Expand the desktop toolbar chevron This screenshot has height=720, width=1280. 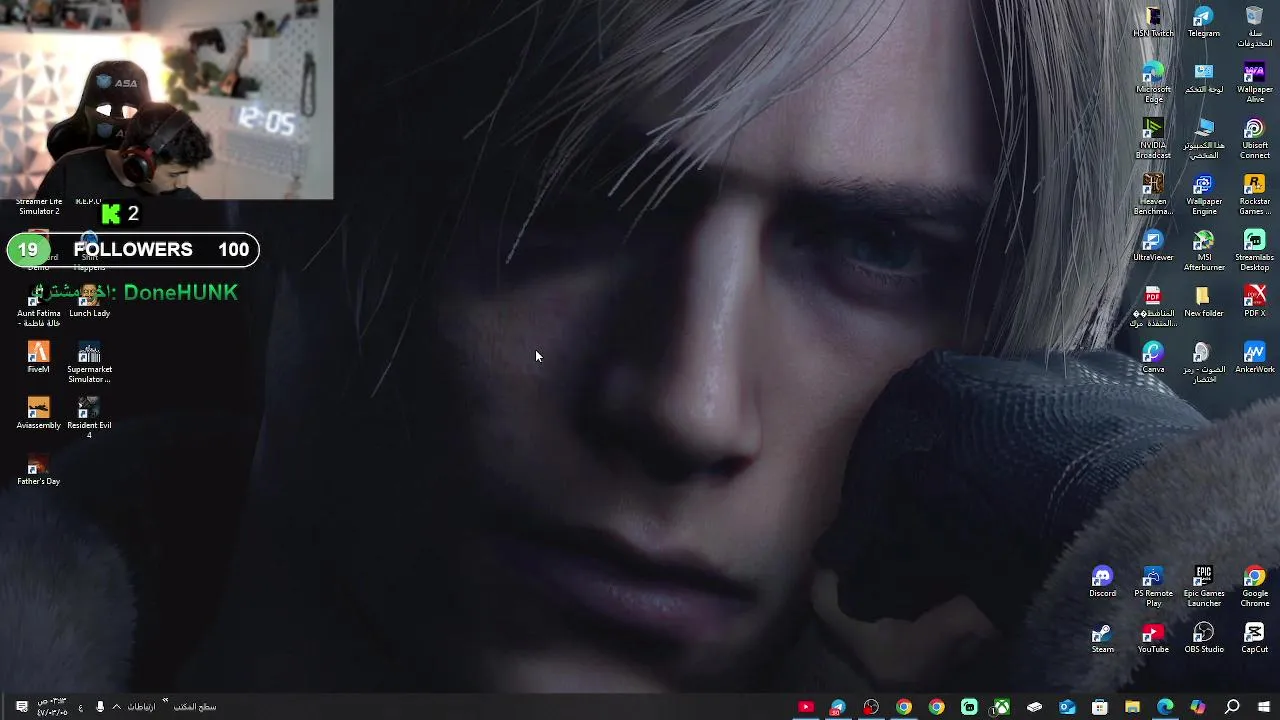pyautogui.click(x=165, y=701)
